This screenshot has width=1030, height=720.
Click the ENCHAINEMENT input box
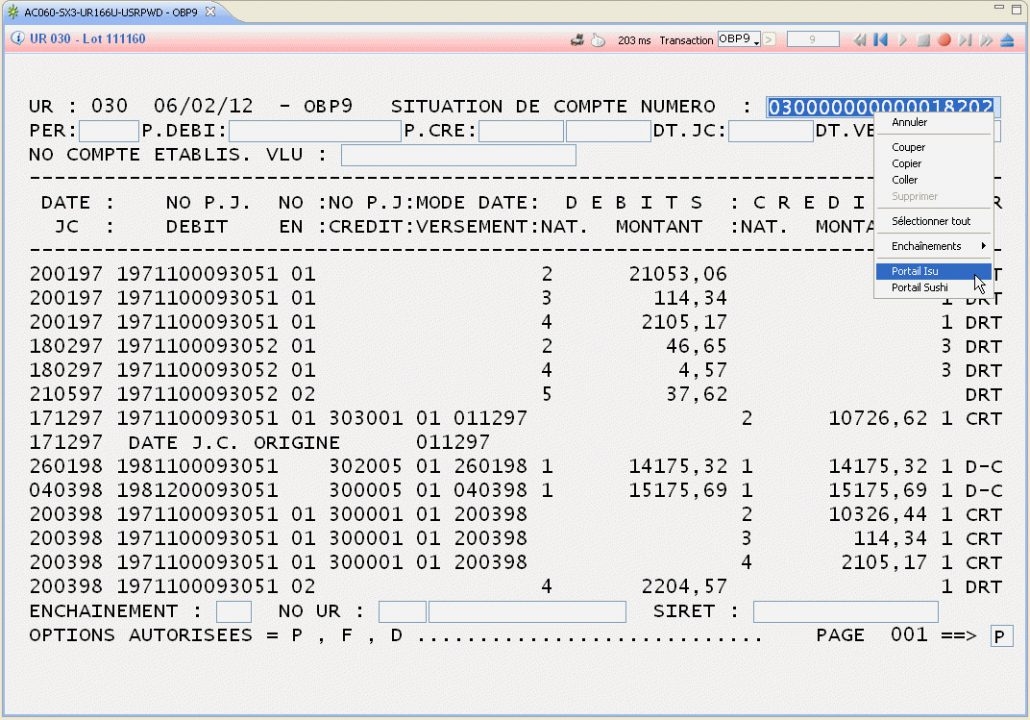[x=234, y=612]
